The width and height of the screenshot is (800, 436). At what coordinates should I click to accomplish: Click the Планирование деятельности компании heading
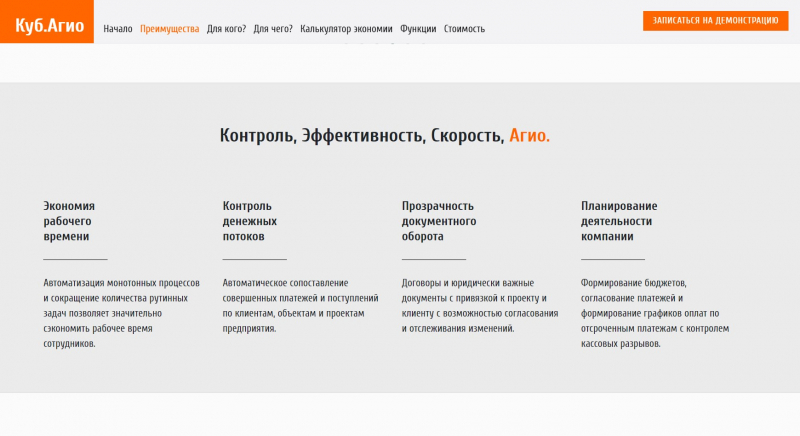tap(619, 221)
